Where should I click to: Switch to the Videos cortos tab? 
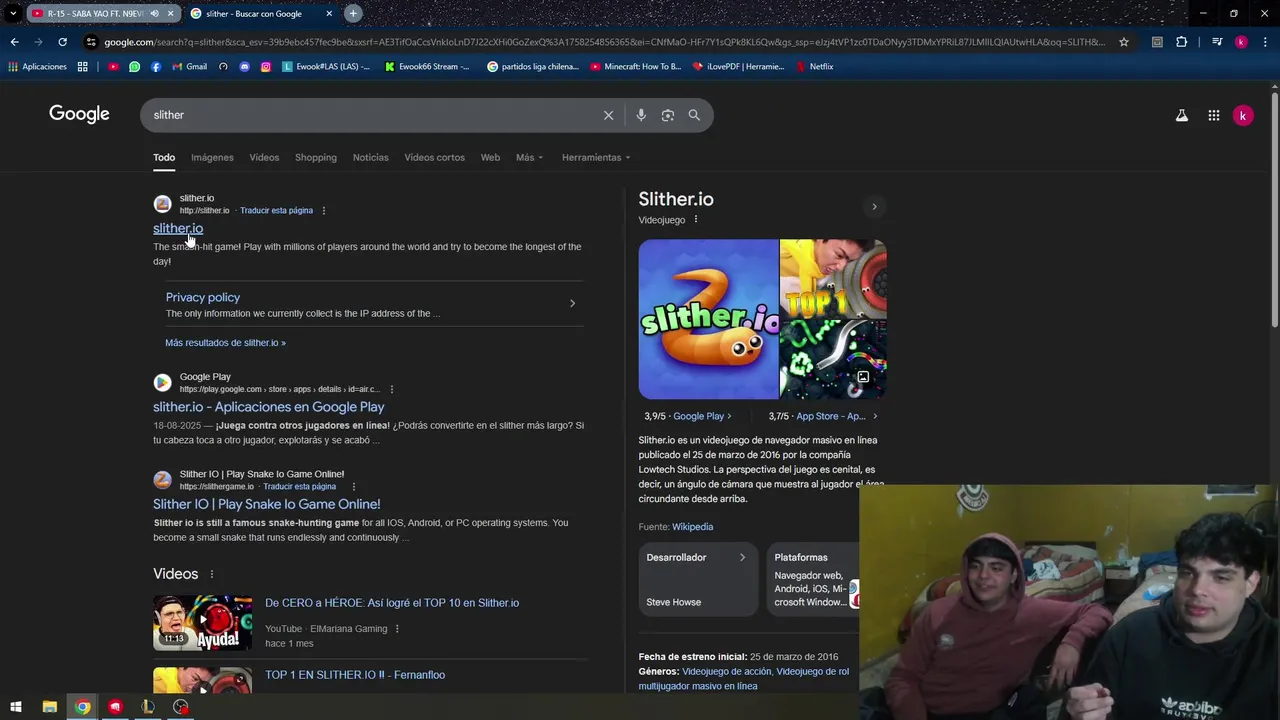(x=434, y=157)
